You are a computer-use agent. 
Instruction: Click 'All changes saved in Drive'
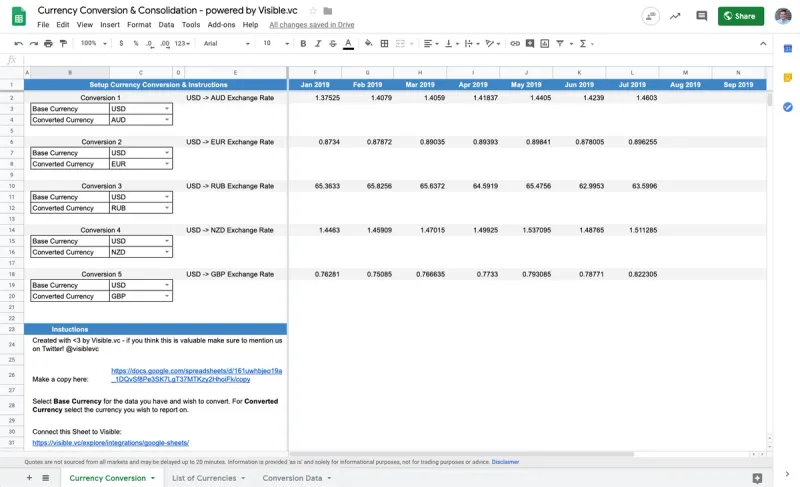pyautogui.click(x=312, y=25)
